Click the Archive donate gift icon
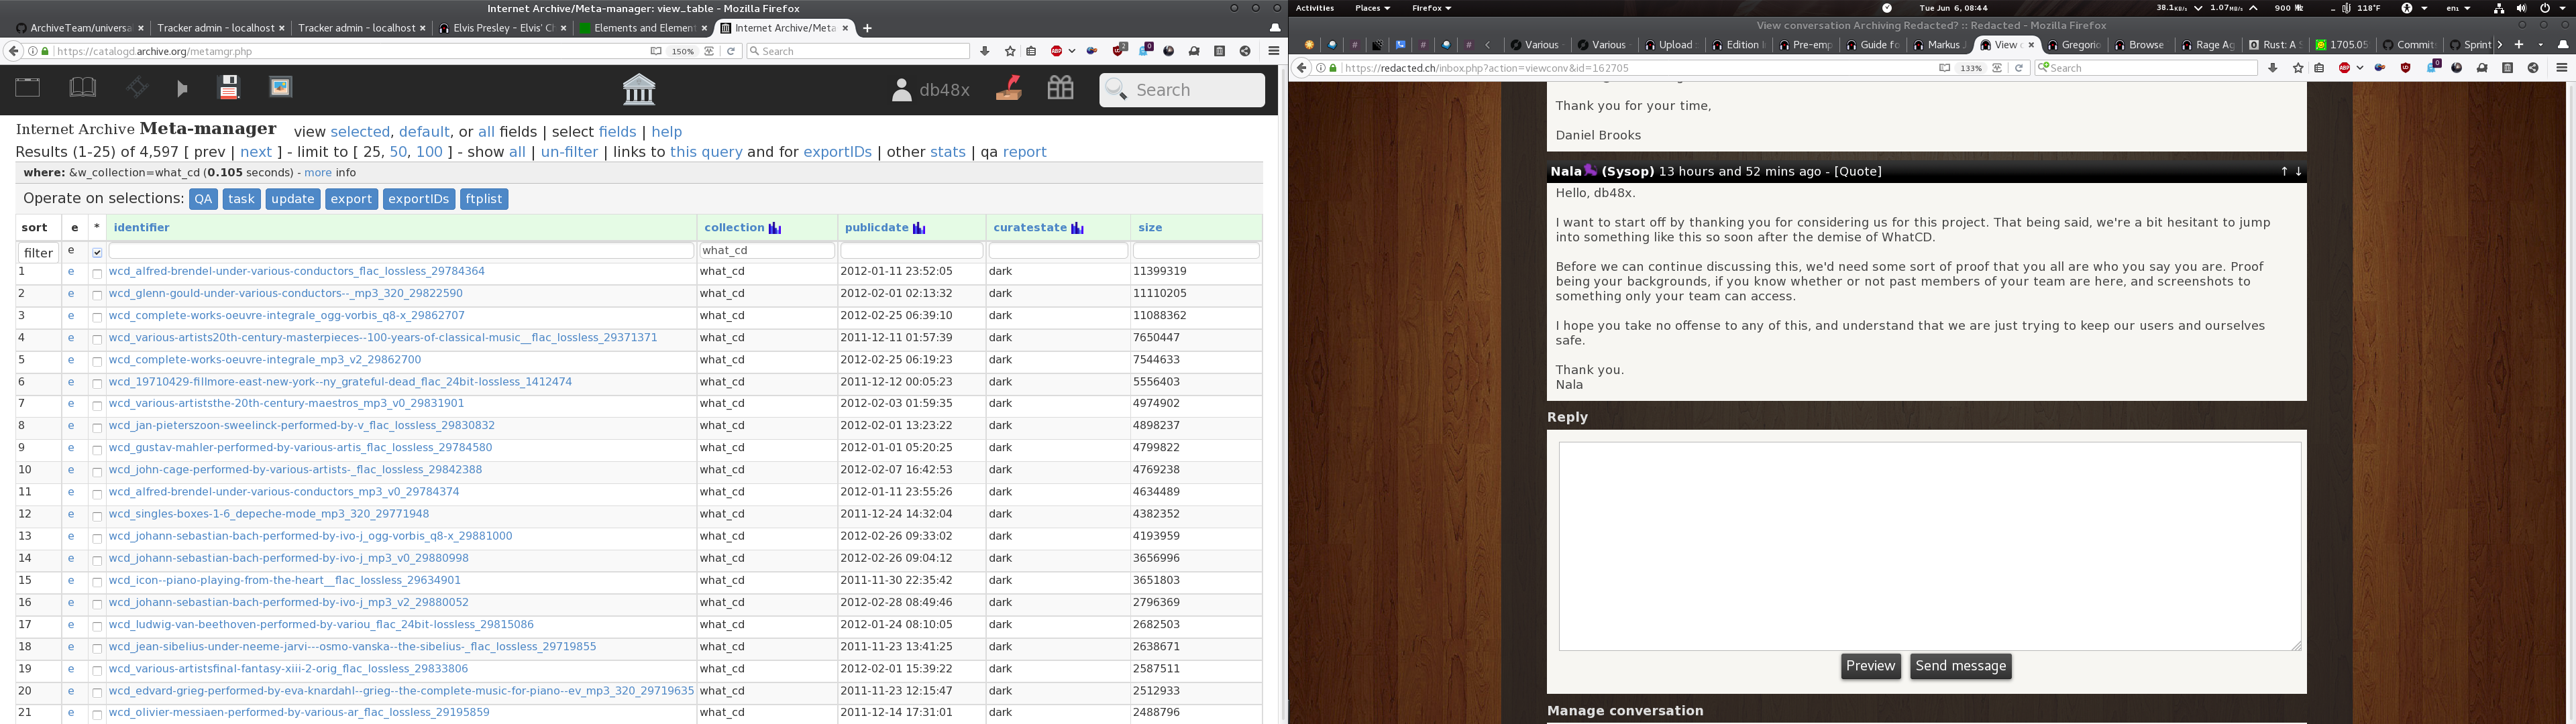This screenshot has height=724, width=2576. [1060, 88]
